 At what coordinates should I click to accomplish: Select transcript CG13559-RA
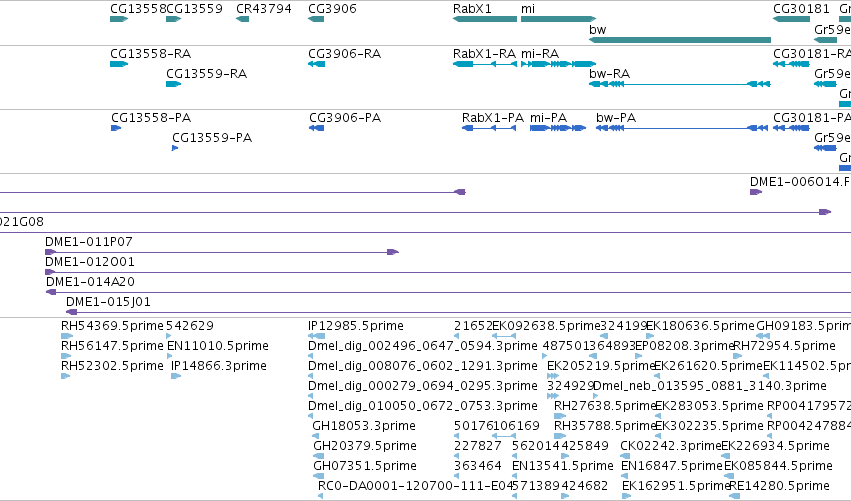pos(174,84)
